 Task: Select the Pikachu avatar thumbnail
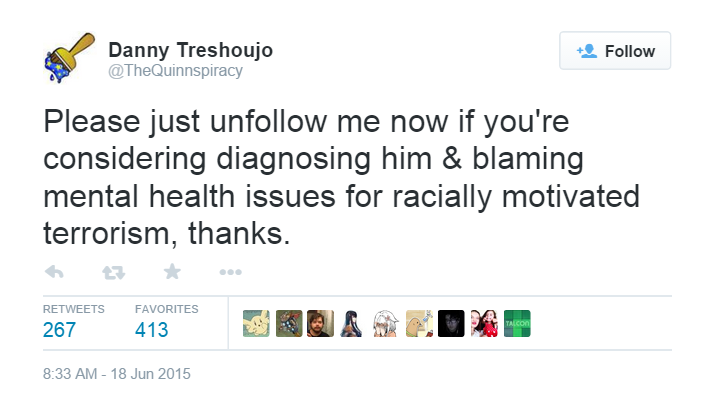[256, 323]
